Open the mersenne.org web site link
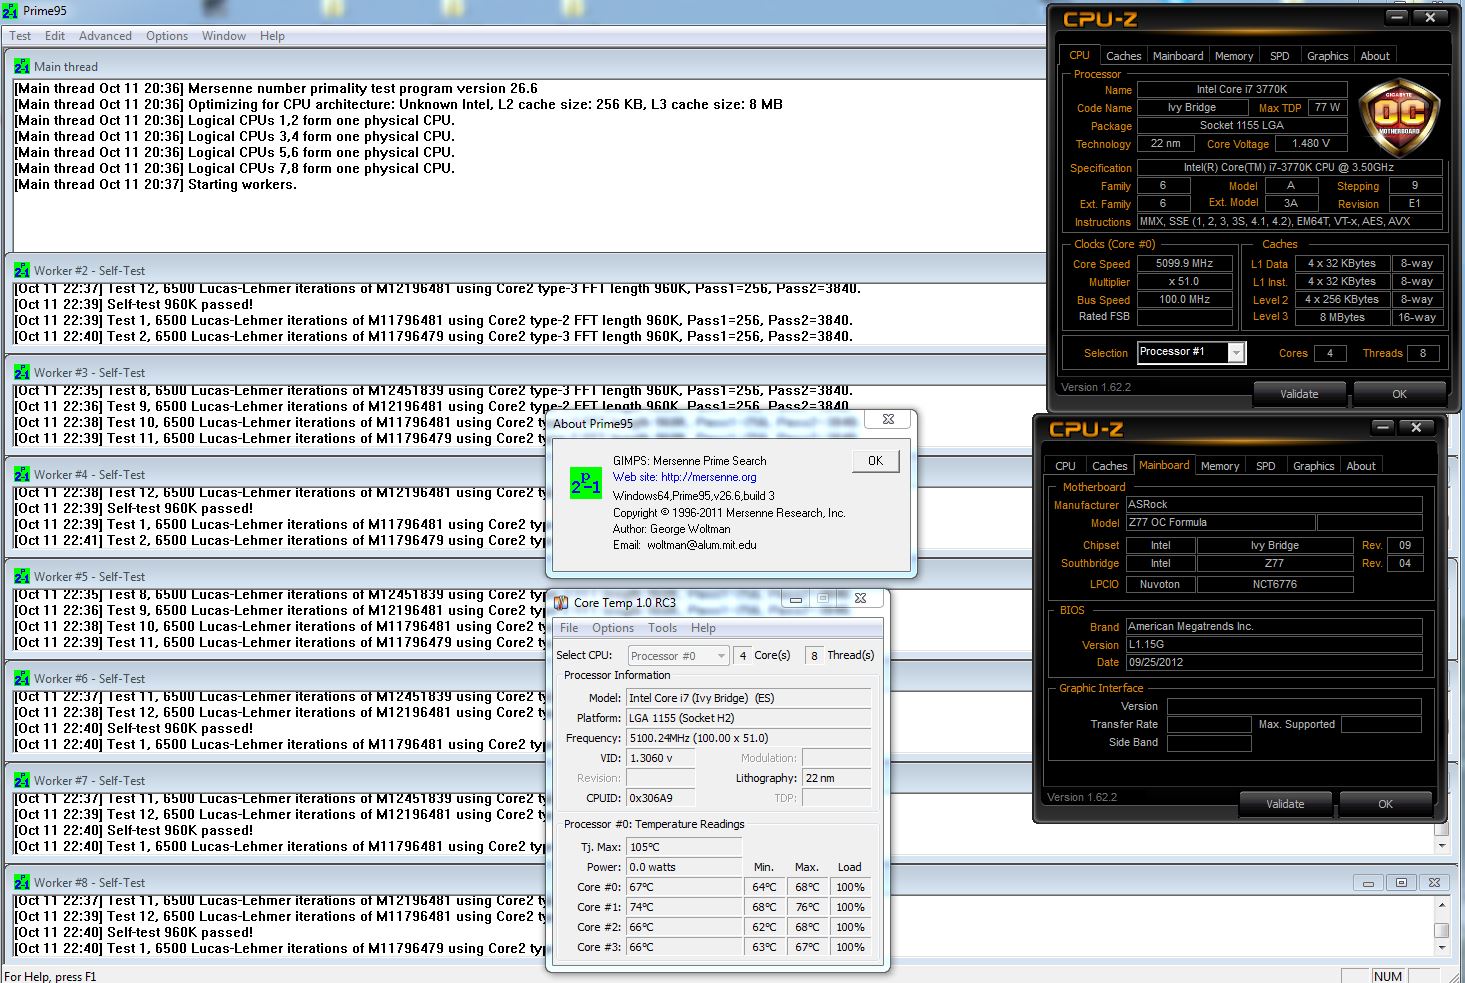 (x=708, y=477)
